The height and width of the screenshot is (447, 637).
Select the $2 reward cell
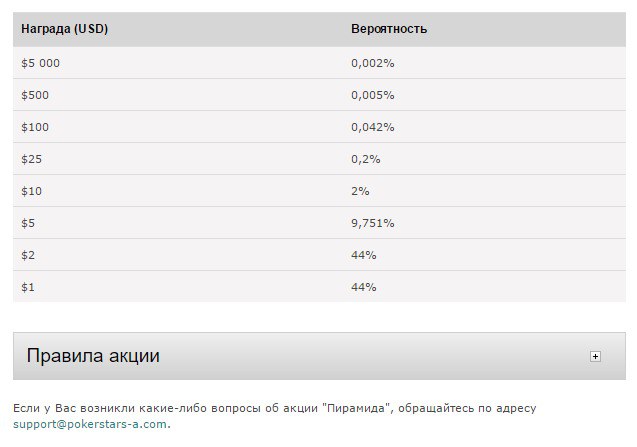[28, 255]
